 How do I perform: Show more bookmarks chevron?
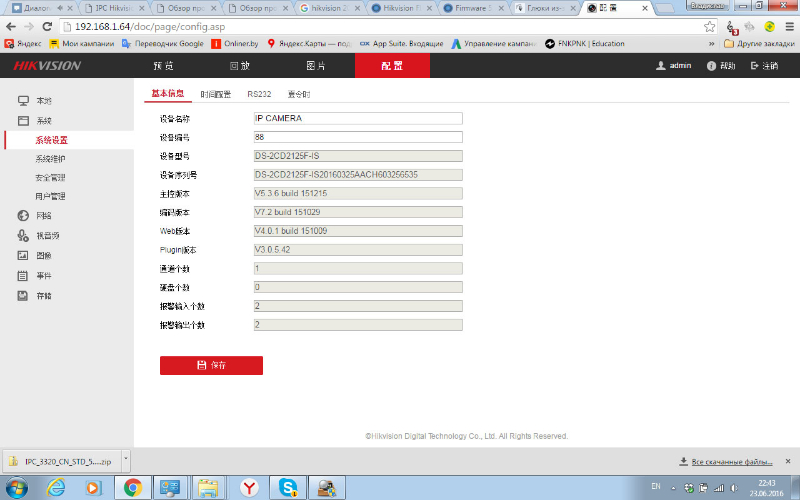pos(712,44)
